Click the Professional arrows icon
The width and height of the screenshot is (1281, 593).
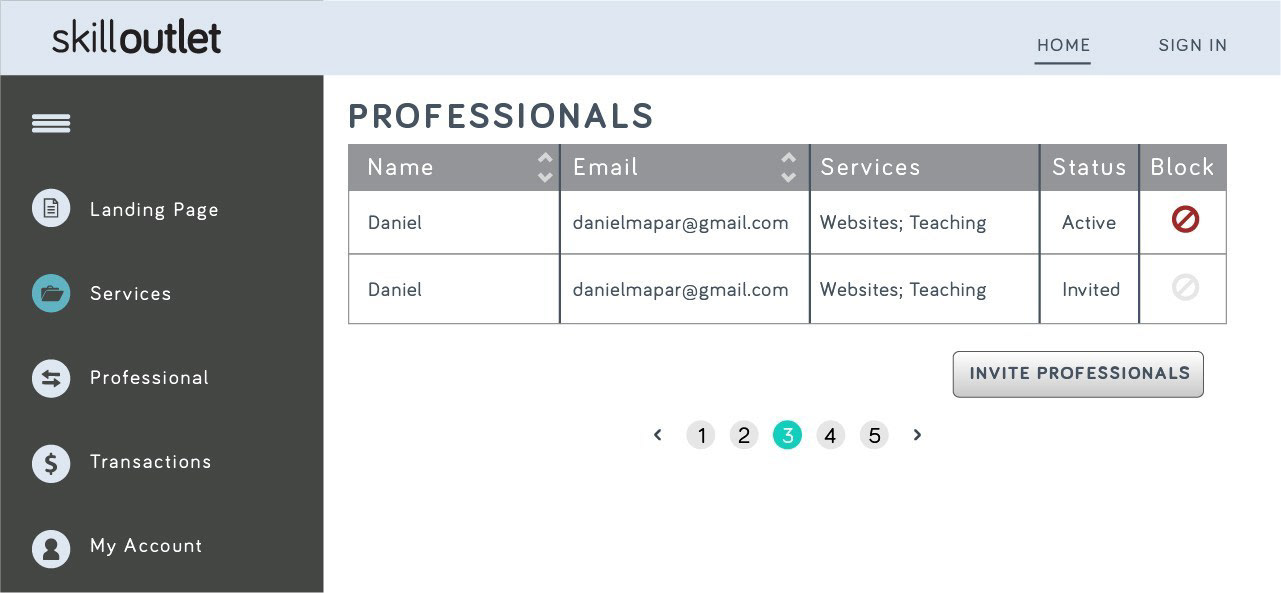(51, 378)
